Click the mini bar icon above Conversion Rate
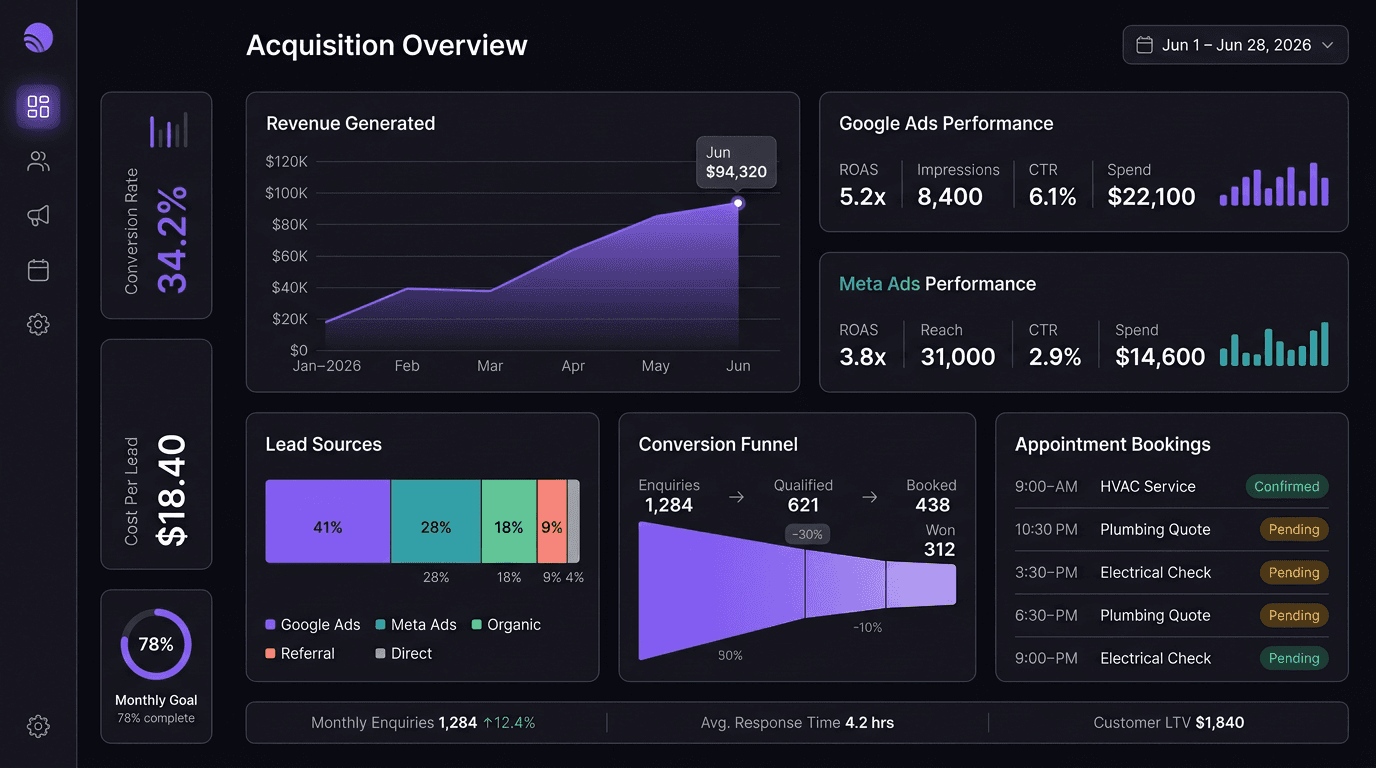Image resolution: width=1376 pixels, height=768 pixels. click(x=168, y=130)
